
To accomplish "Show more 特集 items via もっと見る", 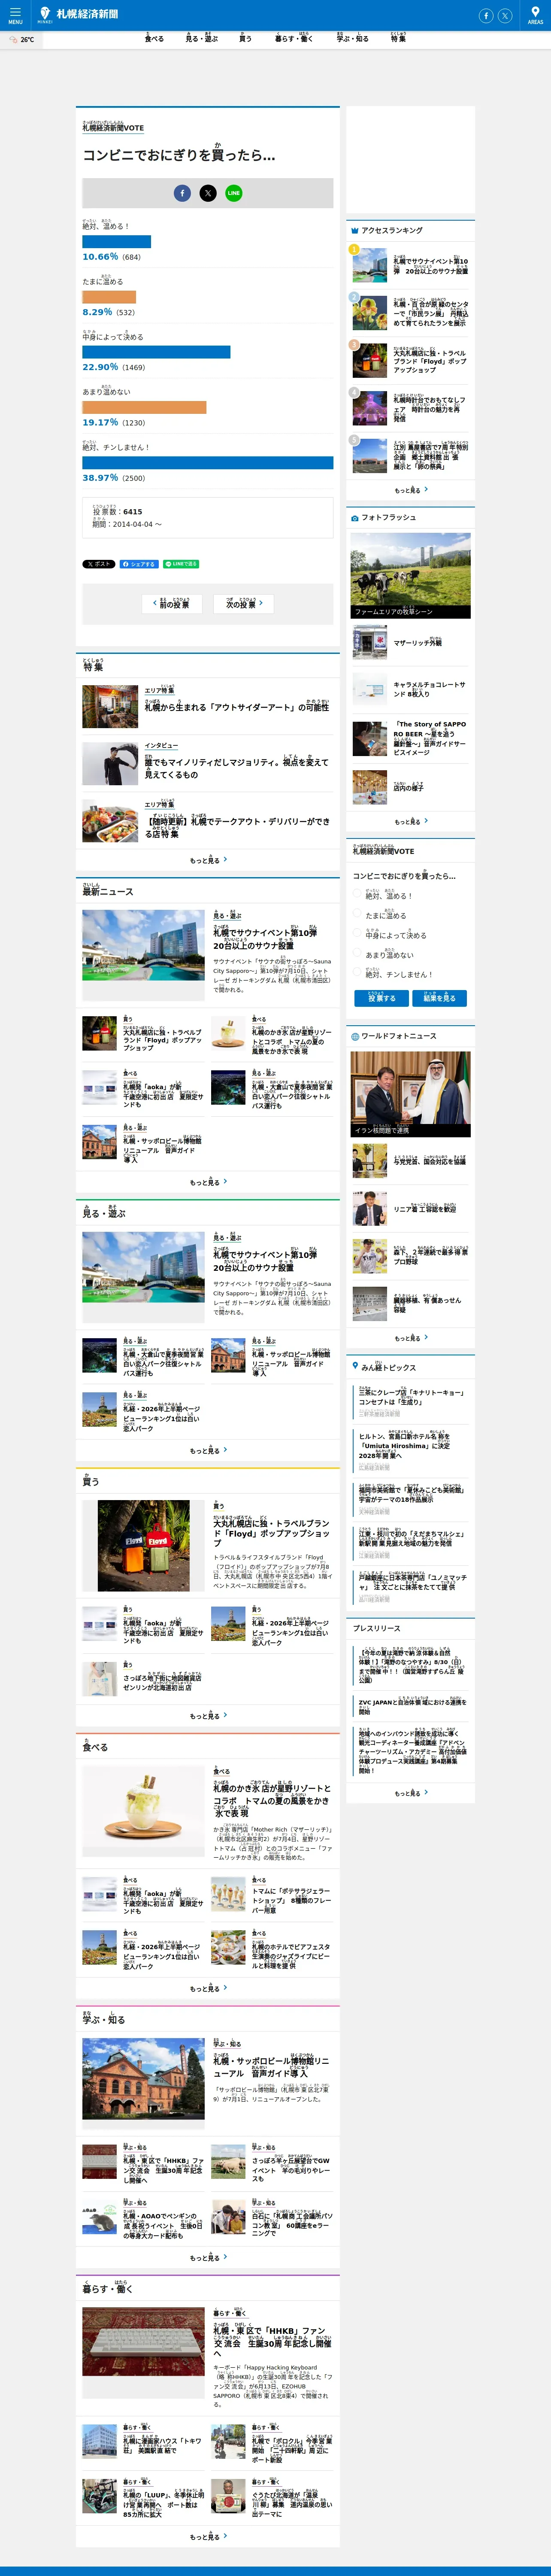I will click(x=208, y=860).
